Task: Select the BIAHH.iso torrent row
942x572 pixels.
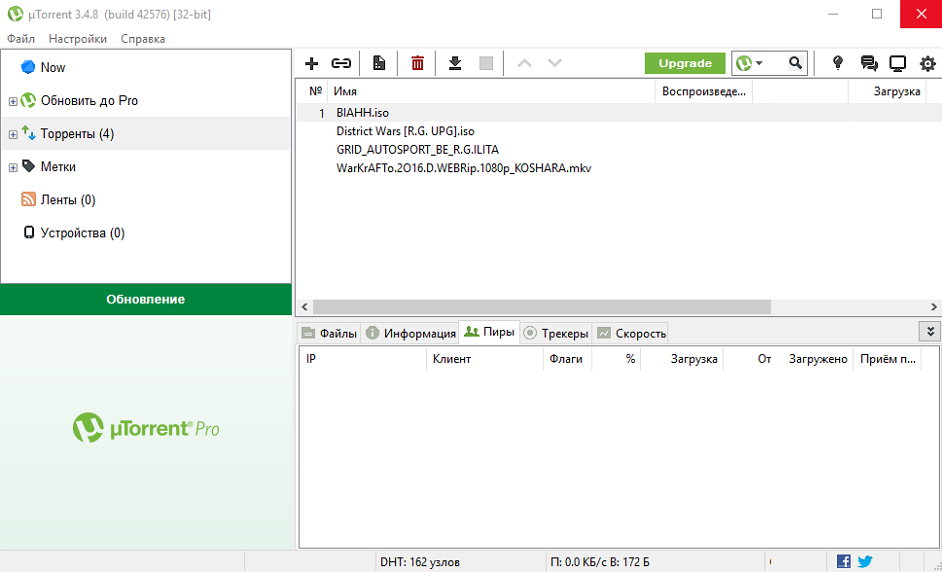Action: pyautogui.click(x=619, y=113)
